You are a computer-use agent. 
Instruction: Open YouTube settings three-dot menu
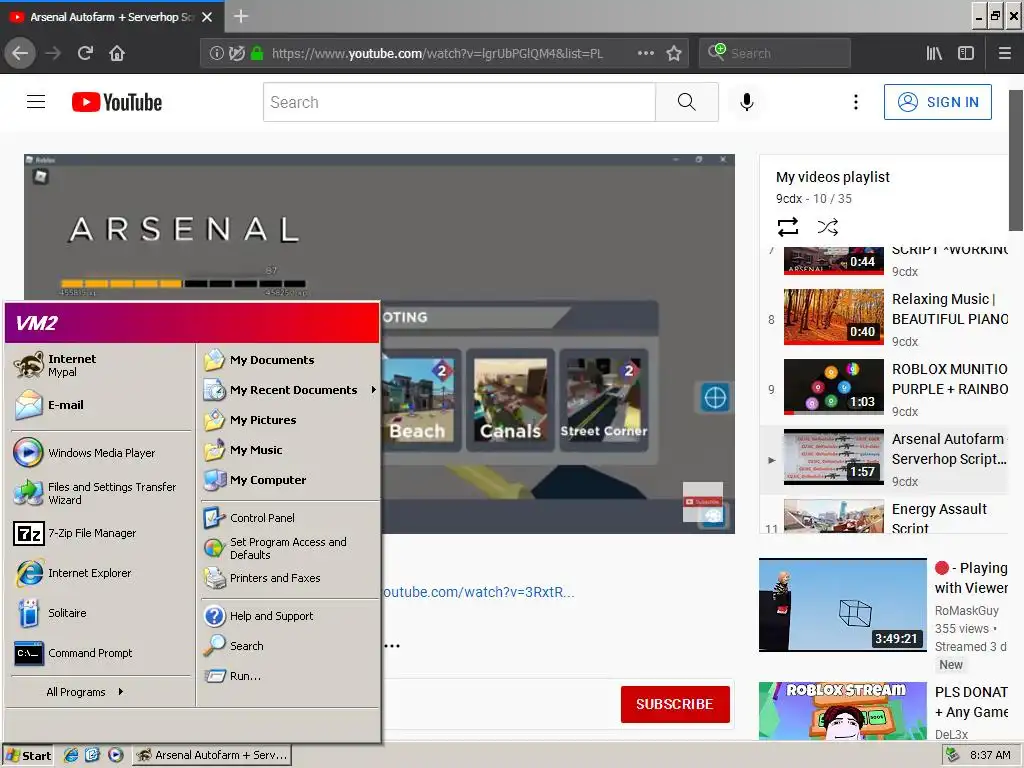click(856, 102)
